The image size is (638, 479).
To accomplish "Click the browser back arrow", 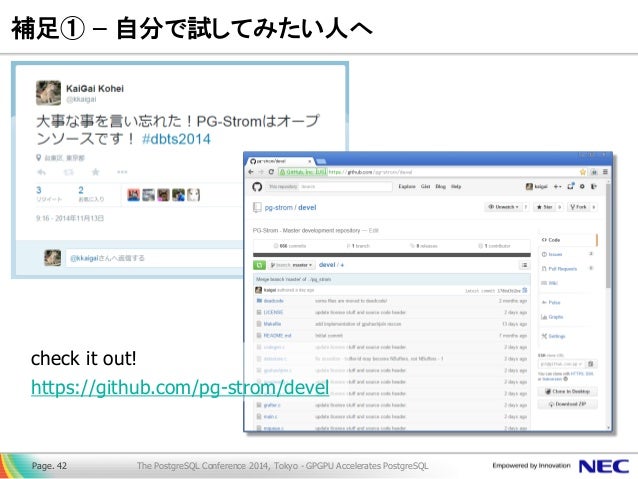I will pyautogui.click(x=251, y=172).
